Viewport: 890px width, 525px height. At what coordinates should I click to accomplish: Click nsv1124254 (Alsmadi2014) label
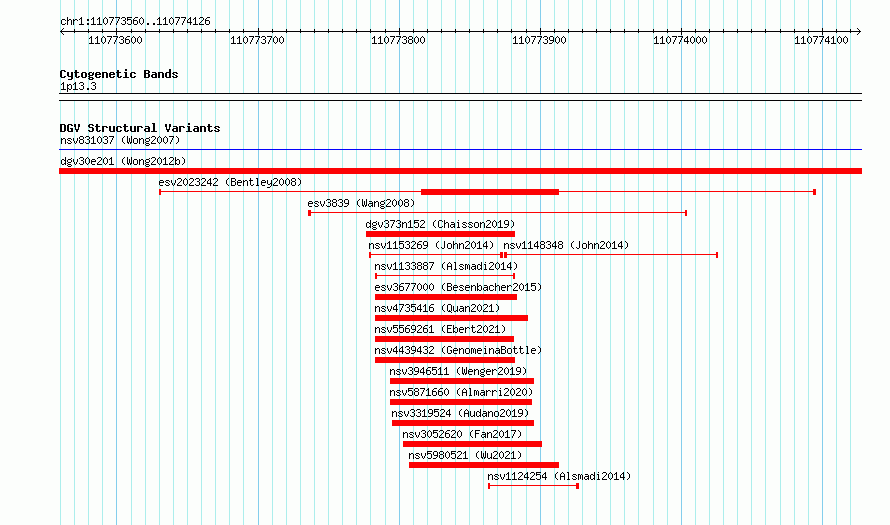559,476
